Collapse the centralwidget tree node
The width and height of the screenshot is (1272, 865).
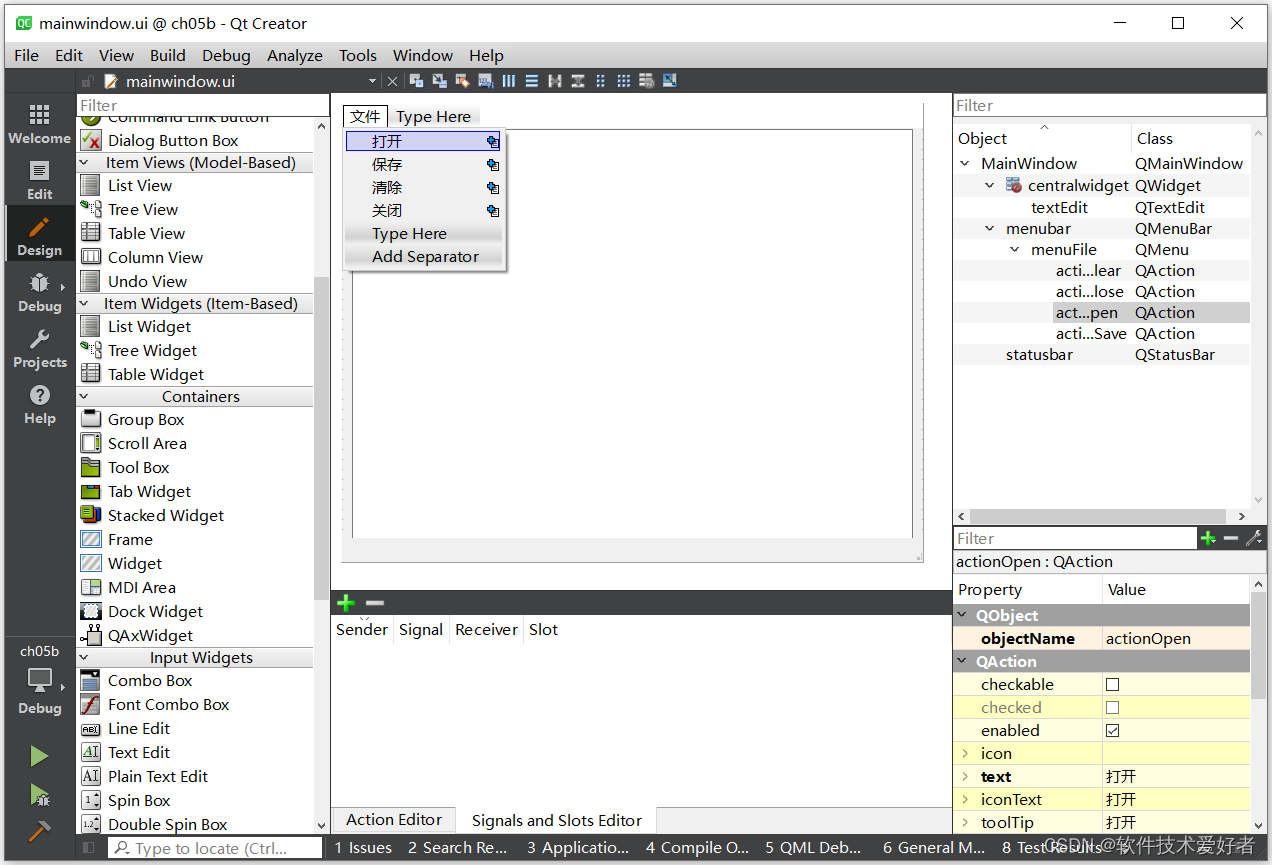[x=990, y=186]
